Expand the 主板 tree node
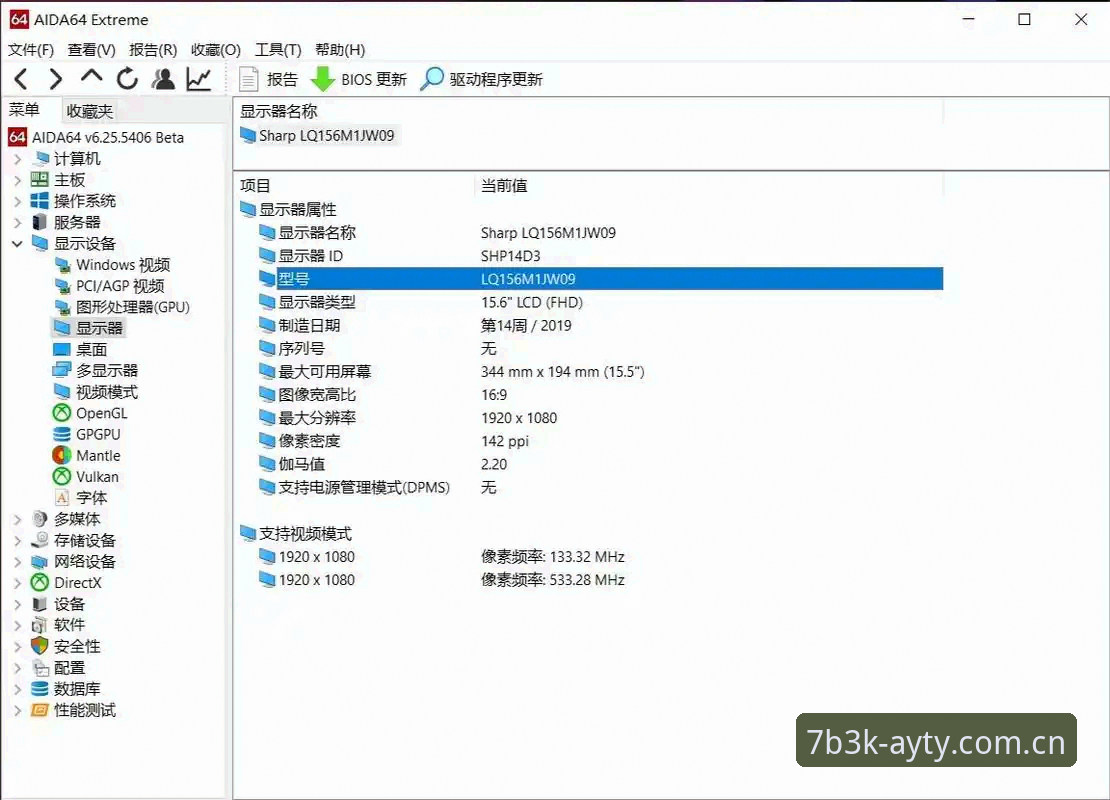This screenshot has height=800, width=1110. click(x=18, y=181)
